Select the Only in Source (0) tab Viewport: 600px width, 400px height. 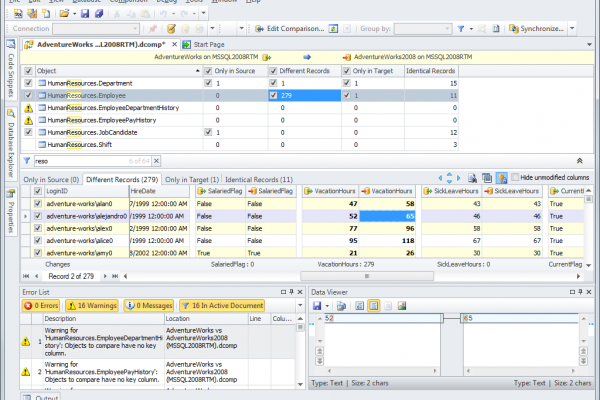[51, 180]
